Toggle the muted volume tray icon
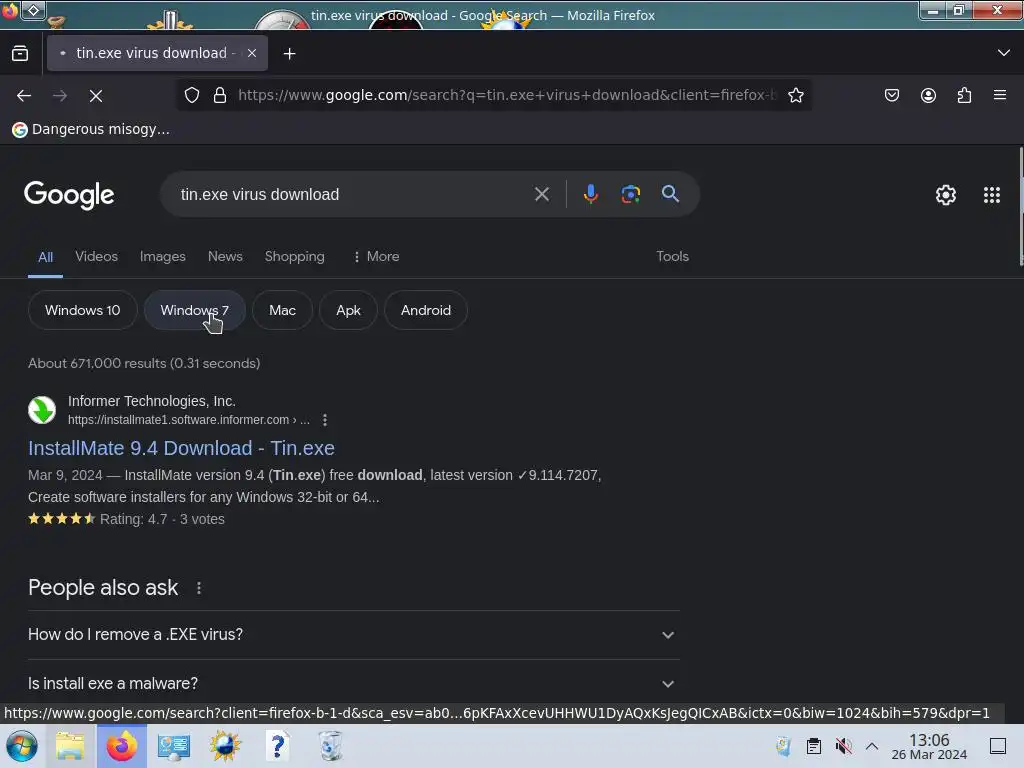Viewport: 1024px width, 768px height. coord(843,746)
